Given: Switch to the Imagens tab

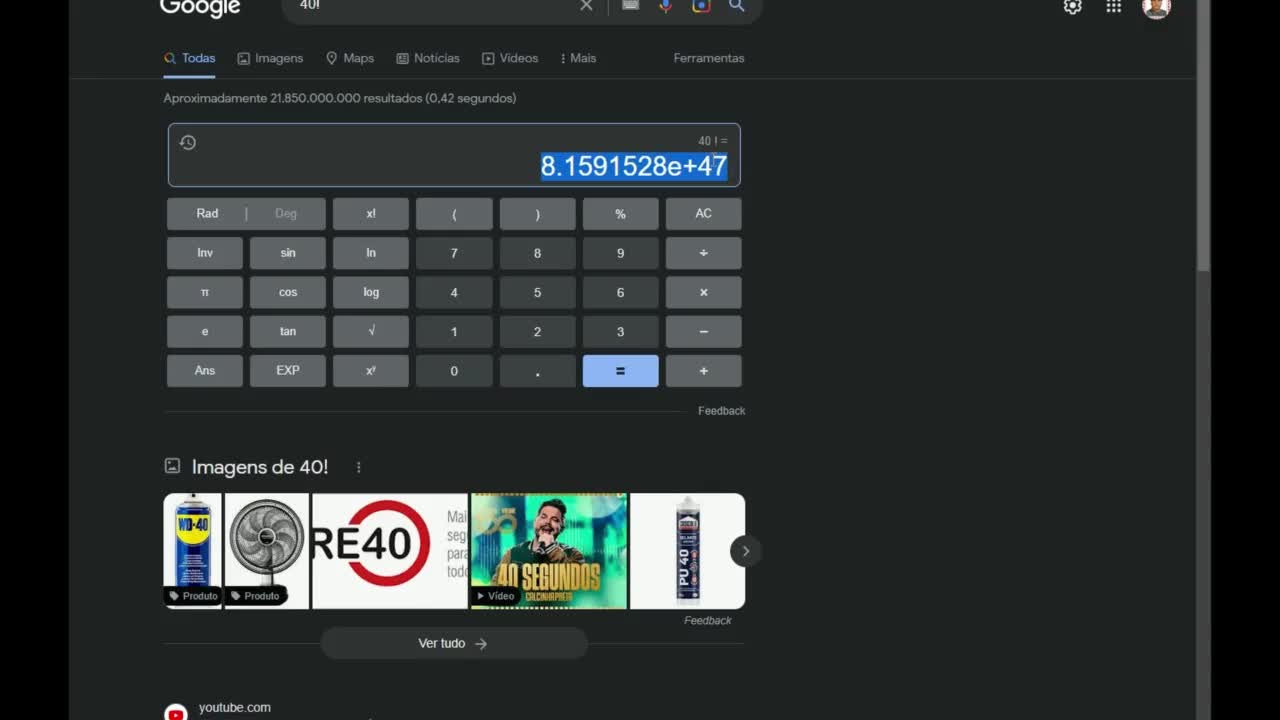Looking at the screenshot, I should (270, 58).
